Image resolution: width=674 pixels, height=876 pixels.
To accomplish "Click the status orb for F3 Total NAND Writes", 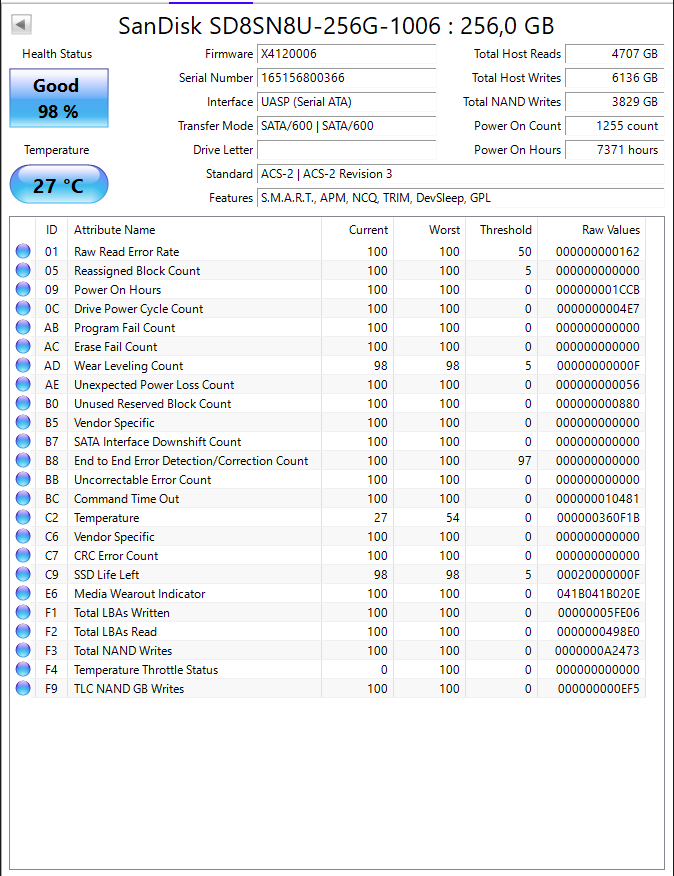I will click(x=23, y=650).
